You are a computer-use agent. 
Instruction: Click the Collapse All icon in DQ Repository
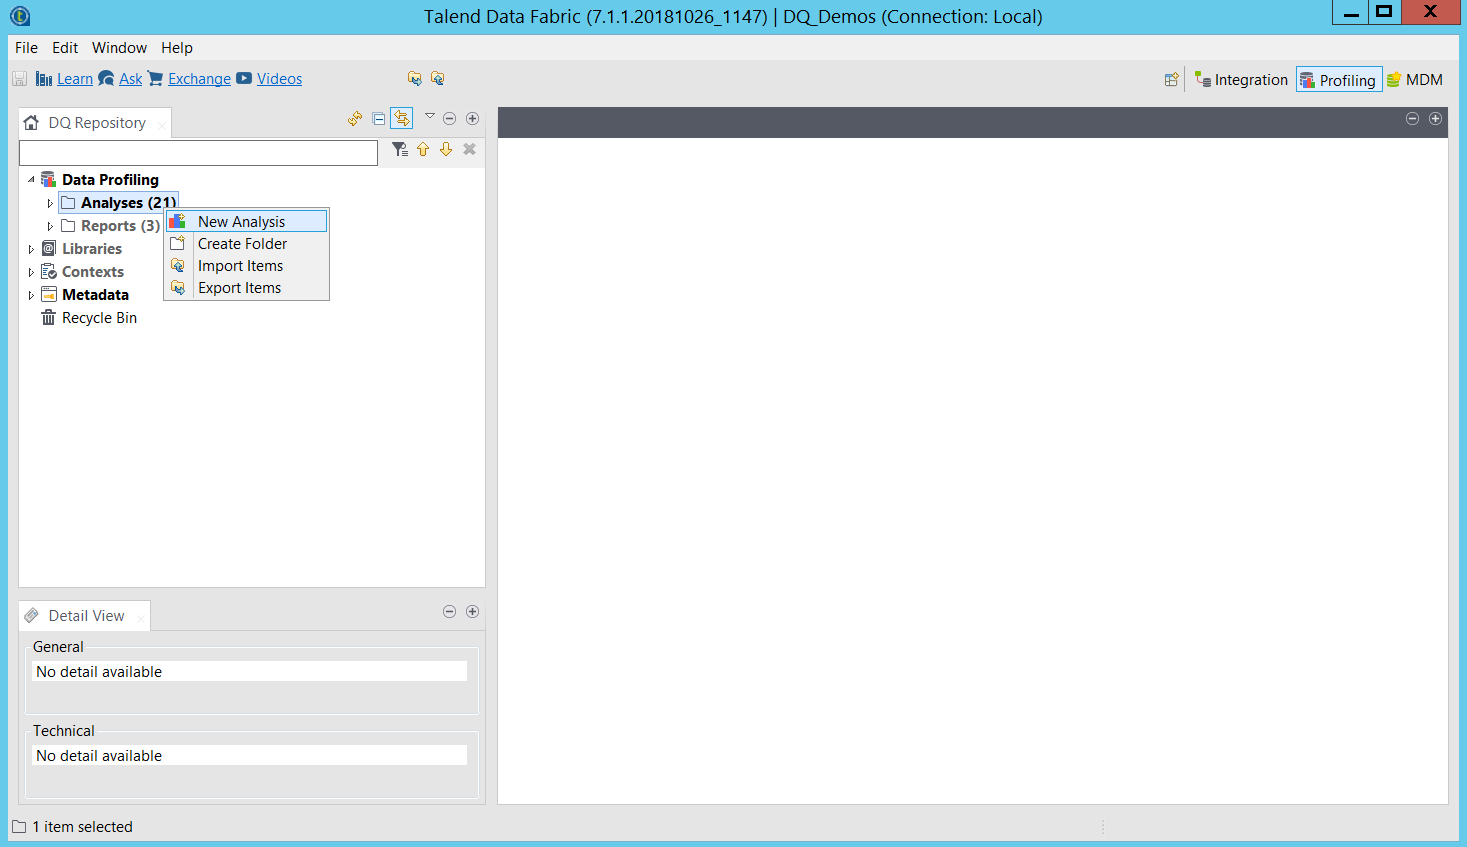point(379,119)
